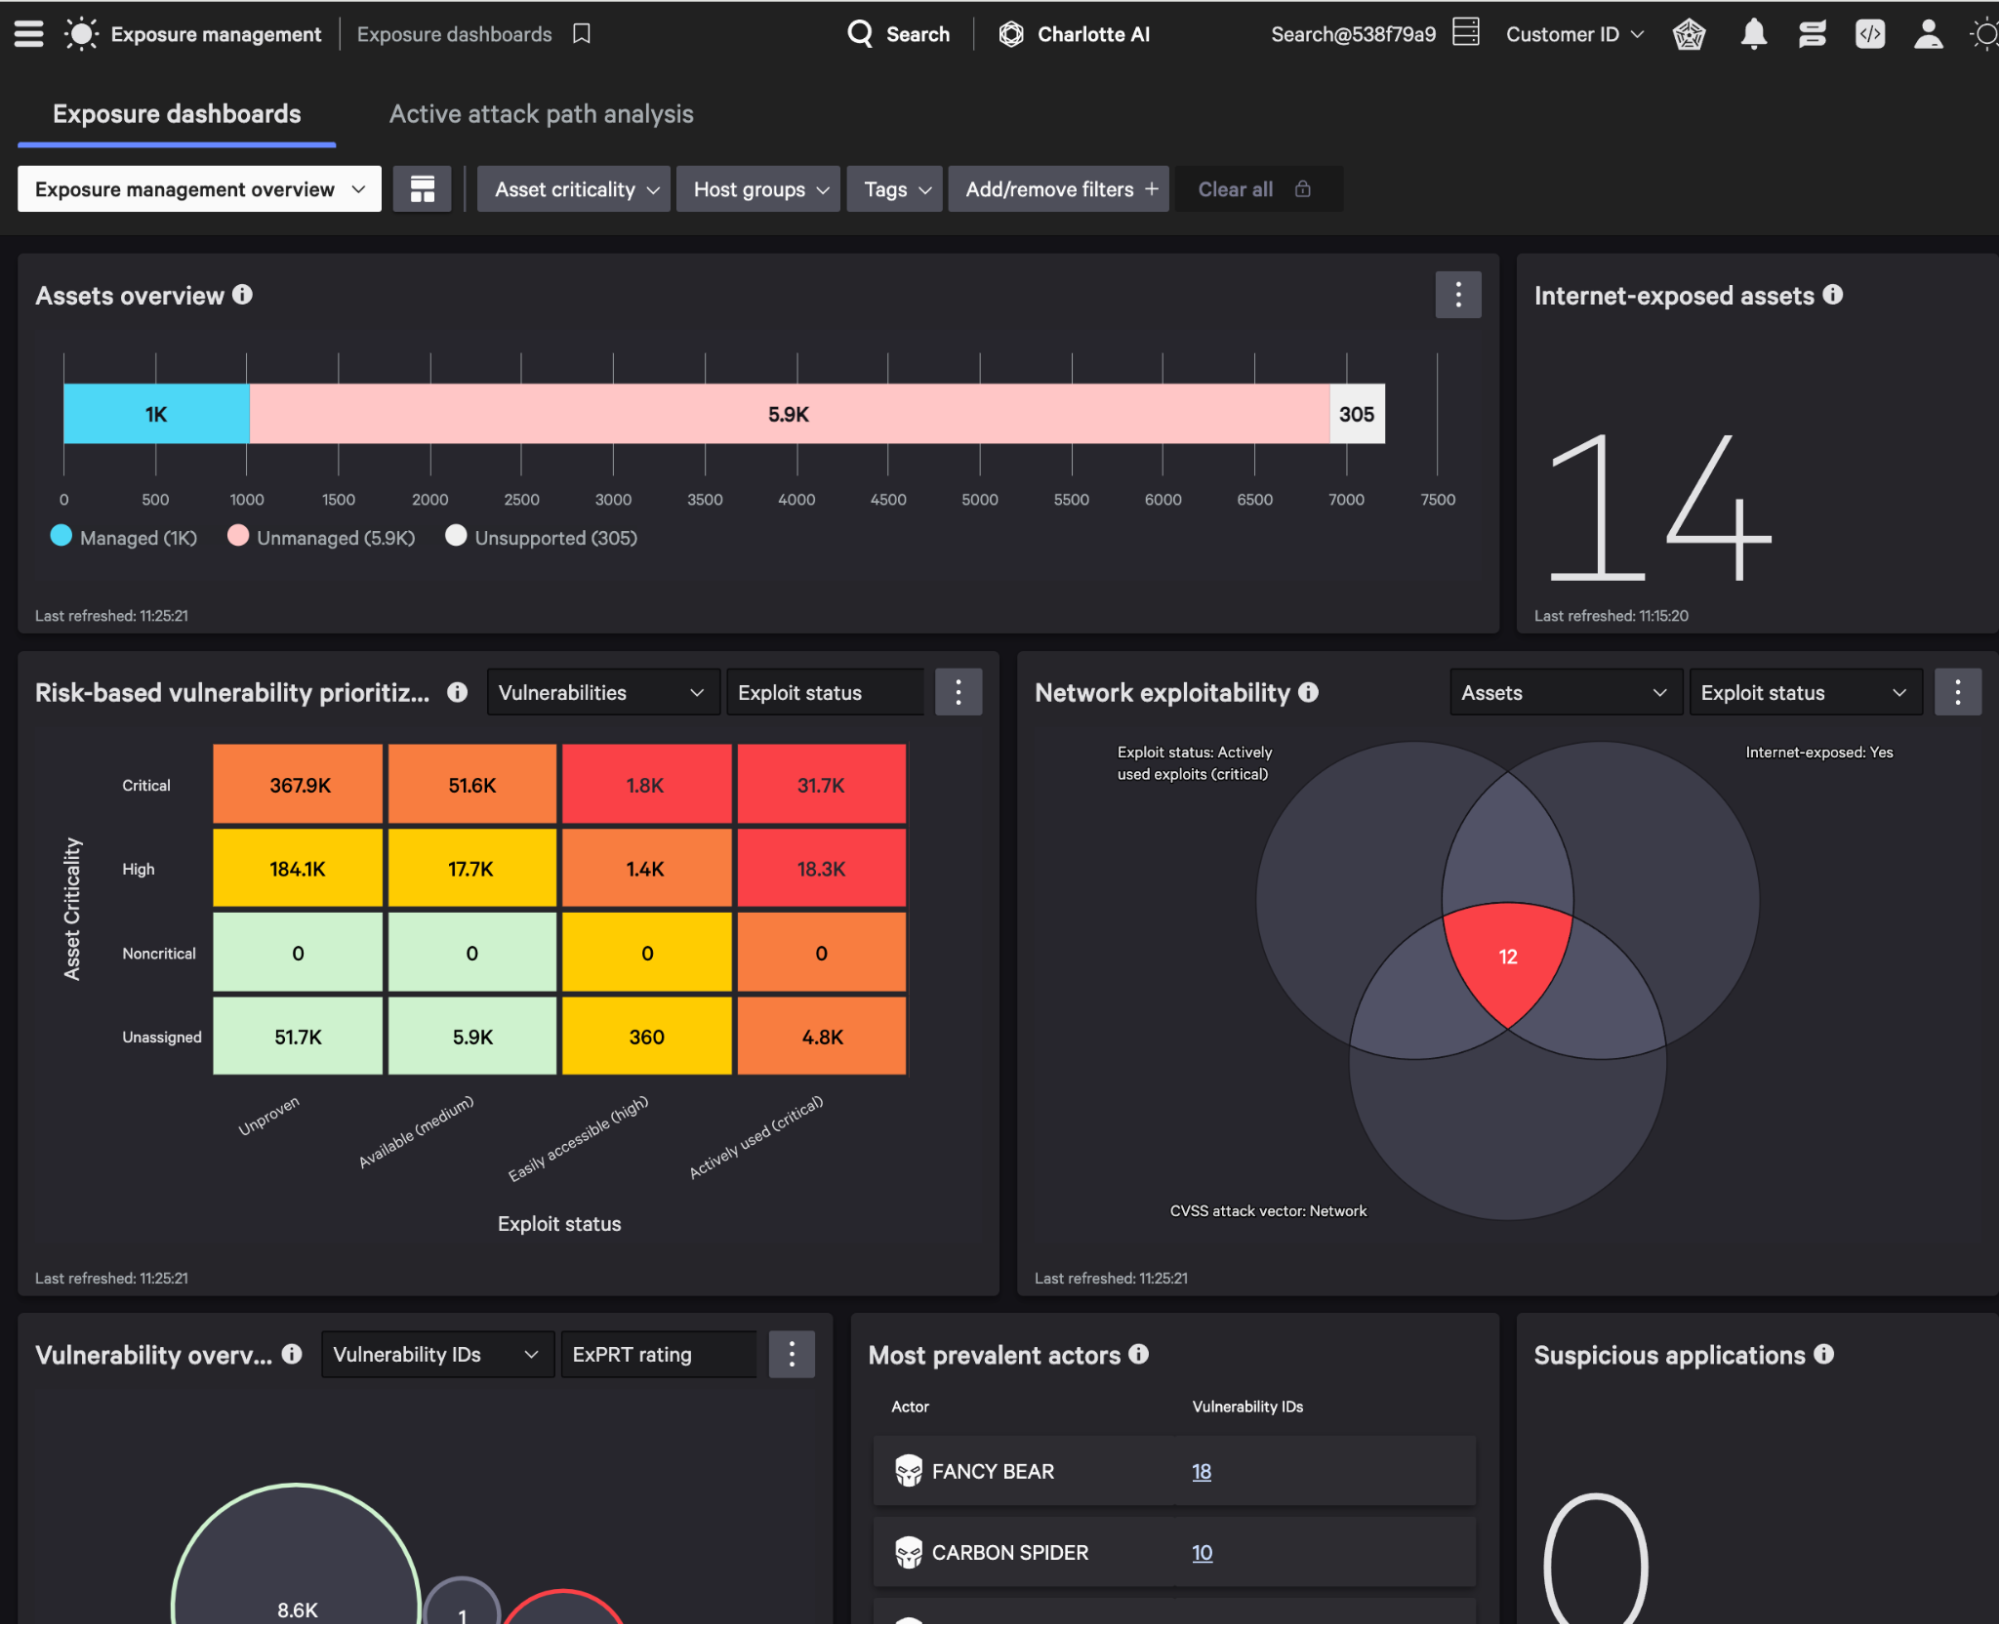The height and width of the screenshot is (1625, 1999).
Task: Open the Search magnifier
Action: [x=860, y=34]
